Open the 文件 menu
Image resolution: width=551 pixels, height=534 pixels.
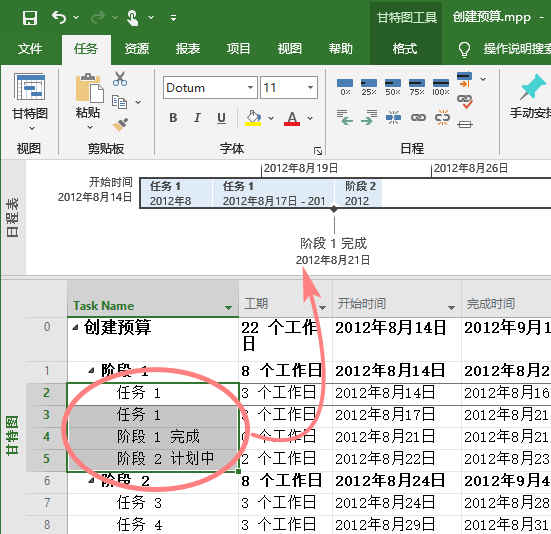[x=30, y=48]
